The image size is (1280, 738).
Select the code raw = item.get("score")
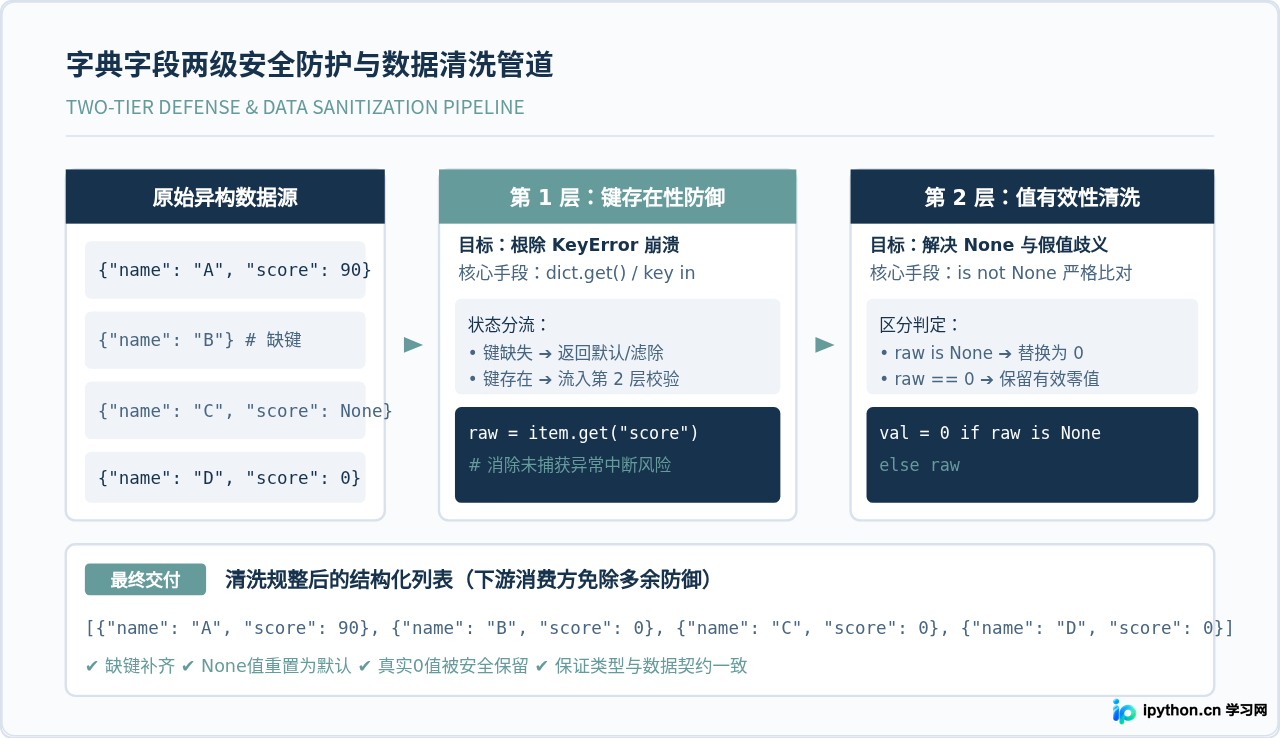584,433
